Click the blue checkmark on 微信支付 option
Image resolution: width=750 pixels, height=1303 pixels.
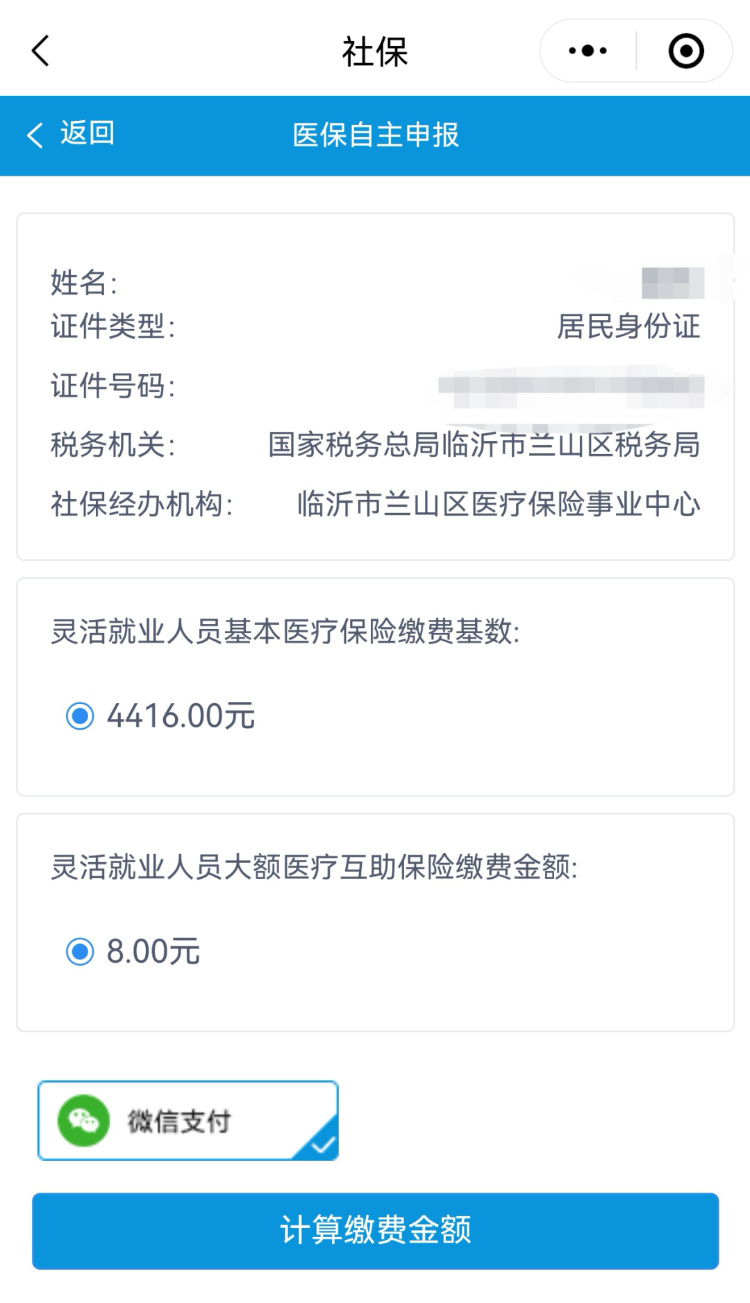[x=322, y=1146]
